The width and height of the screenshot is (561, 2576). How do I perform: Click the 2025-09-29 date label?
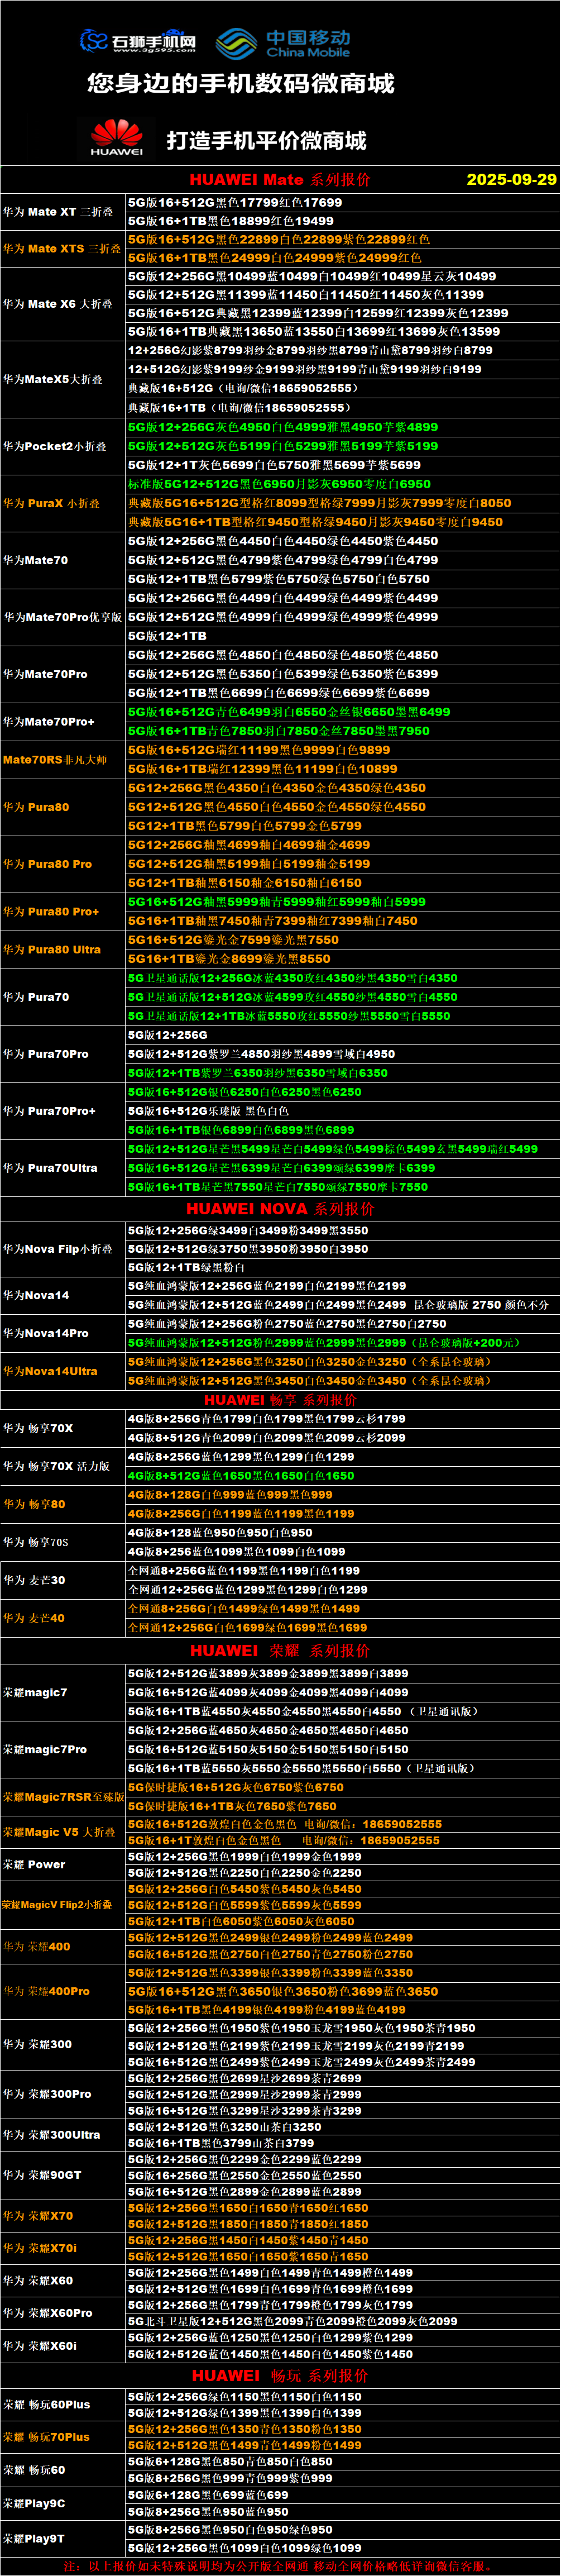[511, 180]
